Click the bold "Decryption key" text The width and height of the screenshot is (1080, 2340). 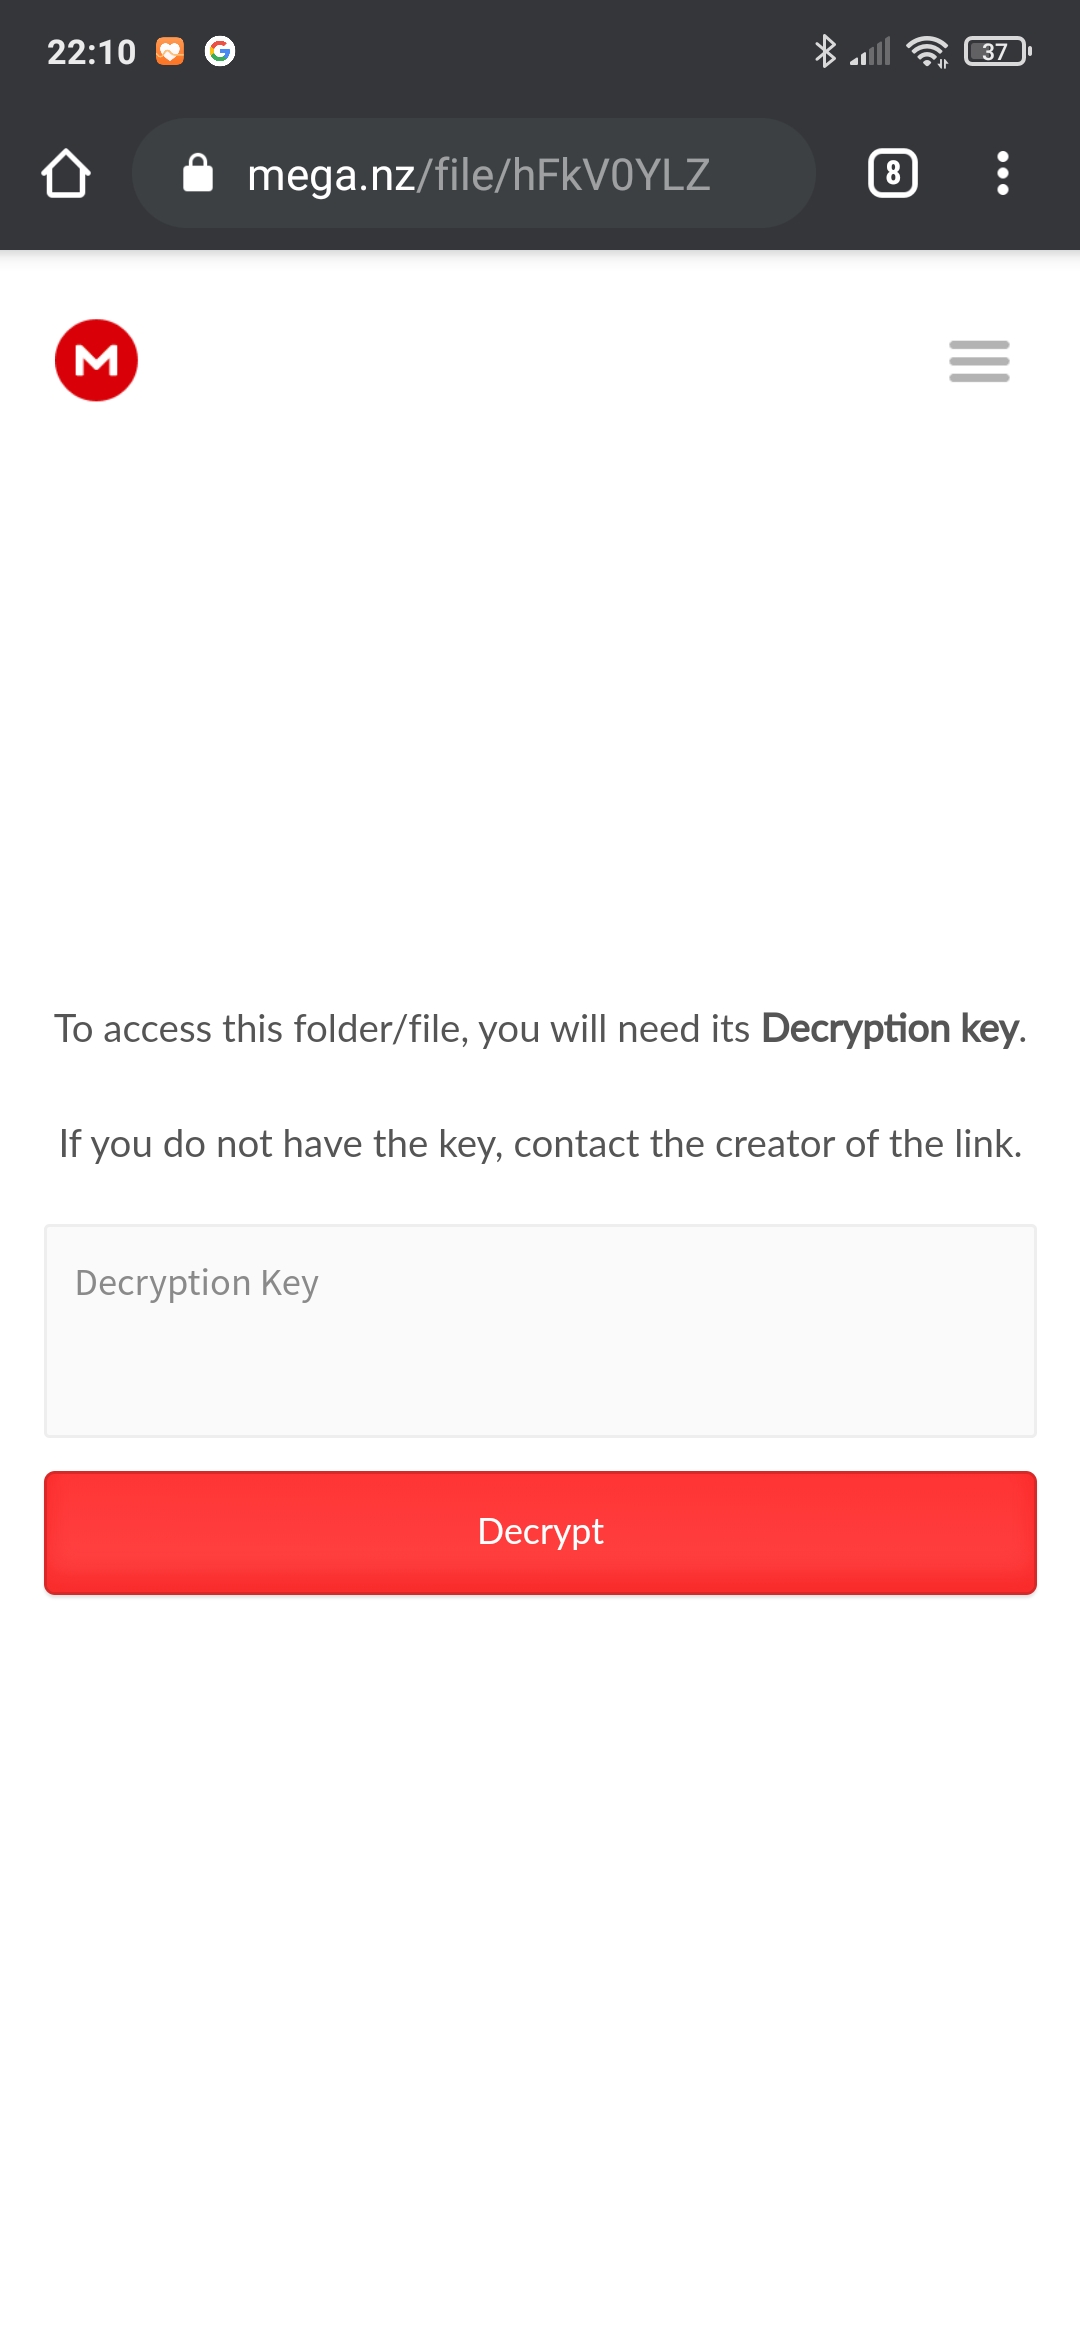click(x=890, y=1029)
